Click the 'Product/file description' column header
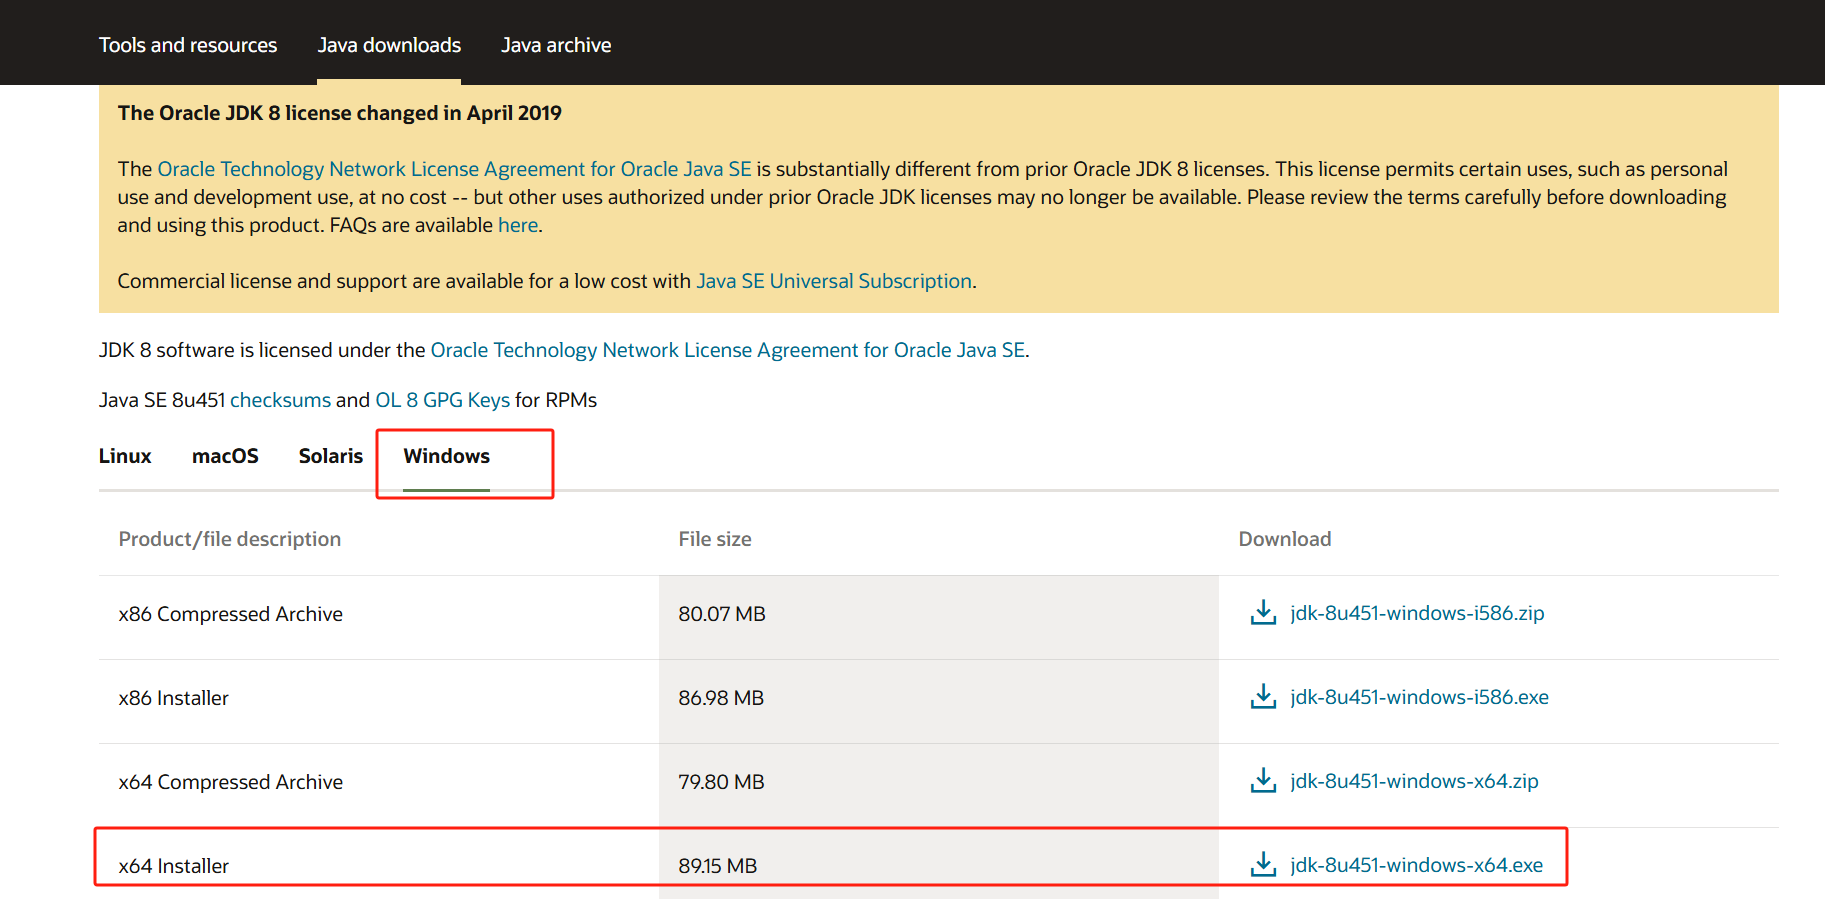This screenshot has width=1825, height=899. click(x=229, y=539)
